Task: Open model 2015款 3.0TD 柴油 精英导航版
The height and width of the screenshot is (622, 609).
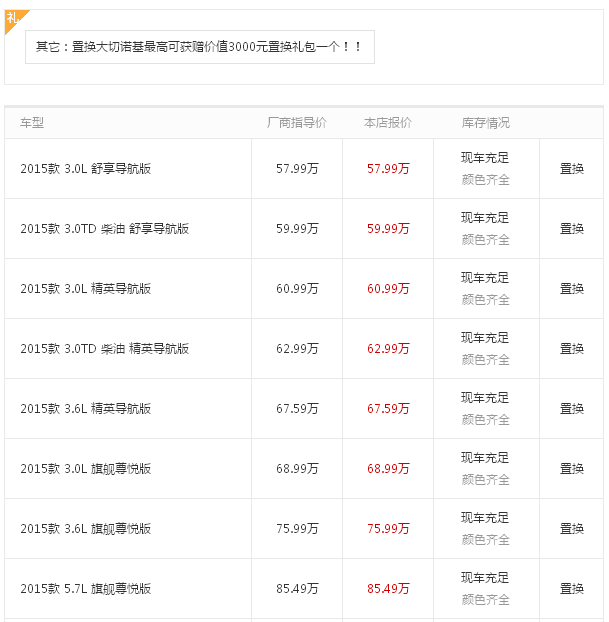Action: 105,349
